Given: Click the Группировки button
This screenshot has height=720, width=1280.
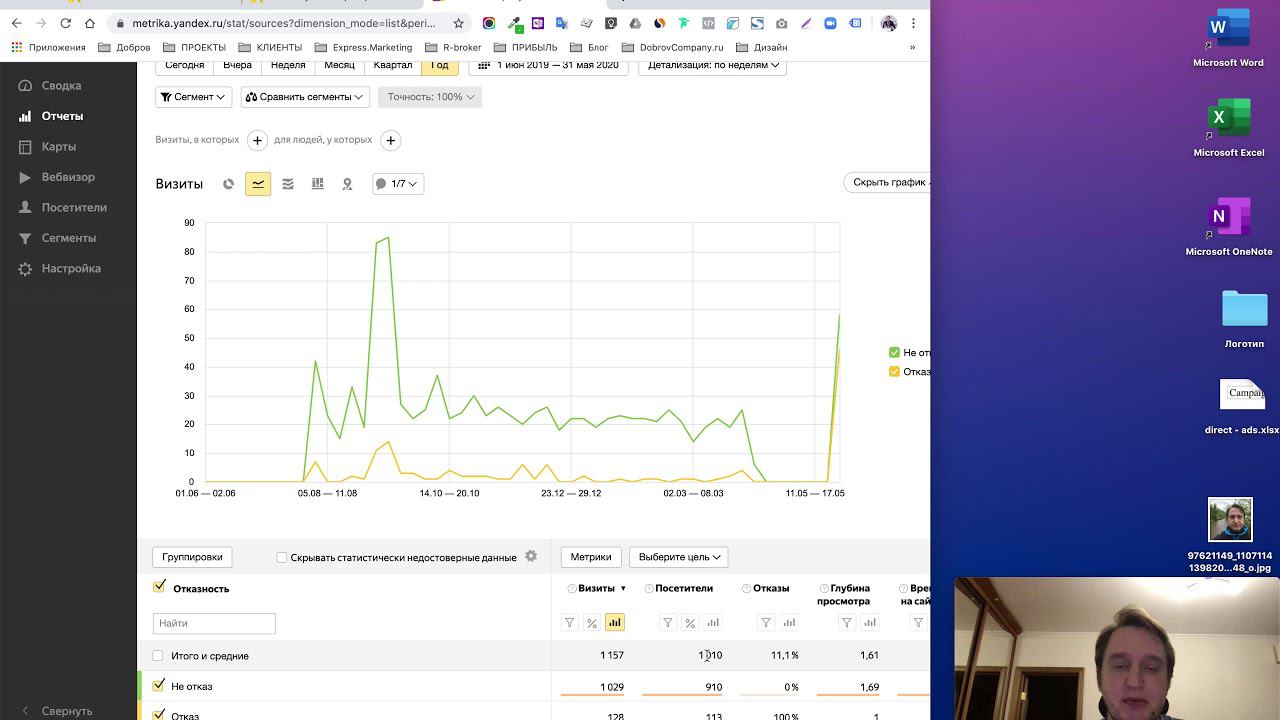Looking at the screenshot, I should [x=192, y=557].
